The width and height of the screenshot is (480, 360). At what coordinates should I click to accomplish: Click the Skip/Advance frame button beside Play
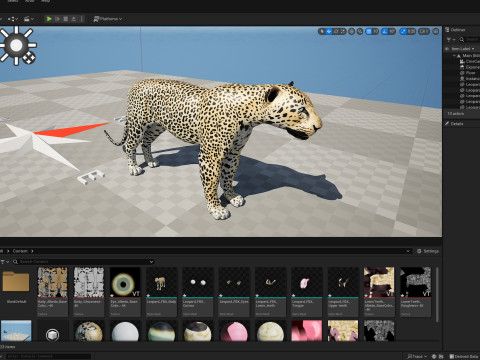[x=57, y=19]
